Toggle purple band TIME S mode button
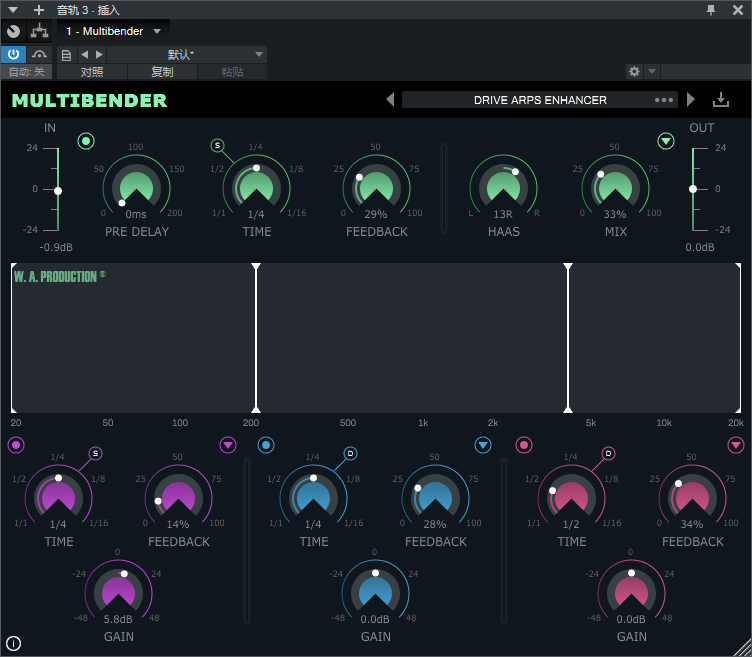 pos(95,453)
